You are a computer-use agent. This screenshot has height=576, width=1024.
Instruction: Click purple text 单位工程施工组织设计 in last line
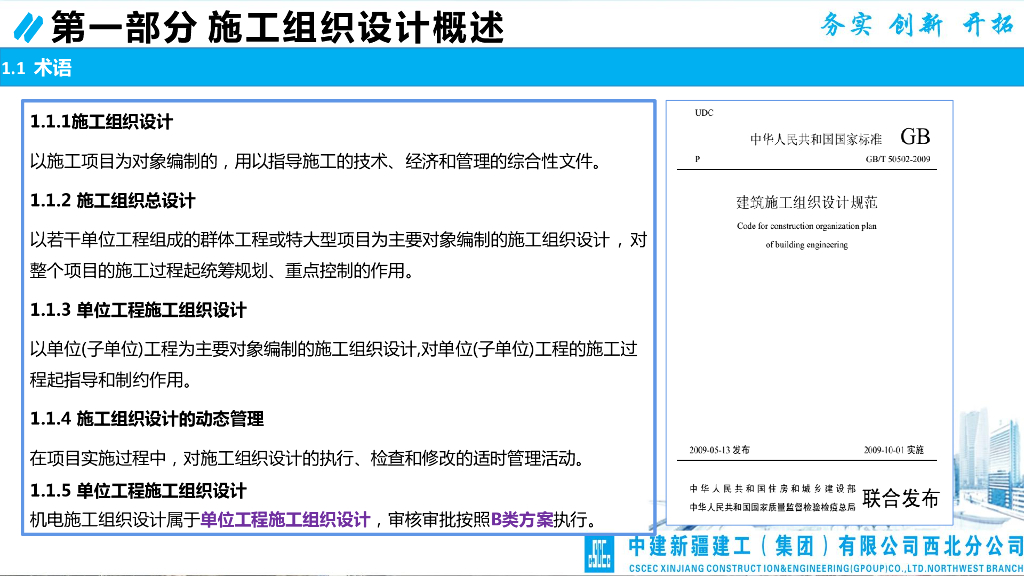click(285, 519)
